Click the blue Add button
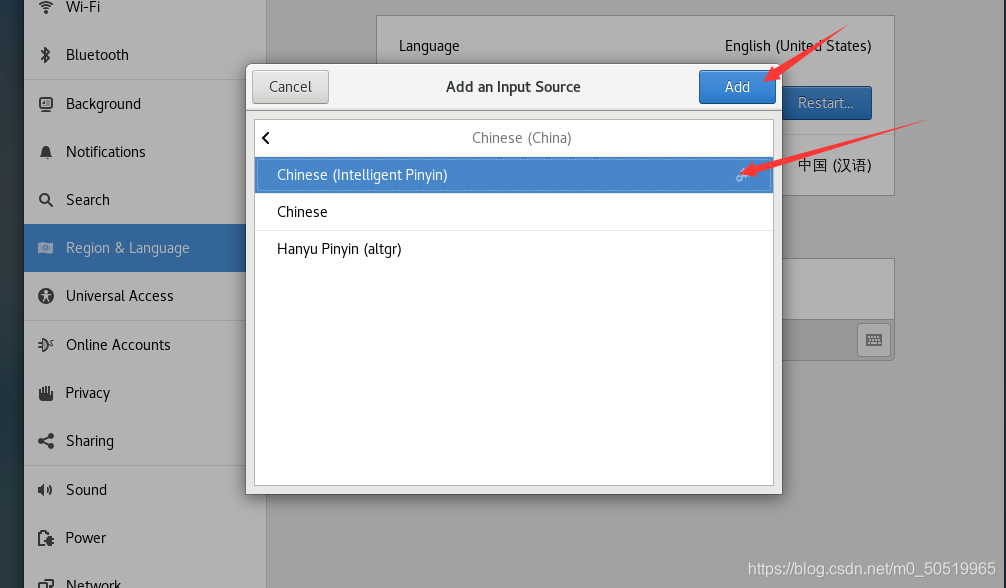Screen dimensions: 1006x588 click(x=737, y=87)
